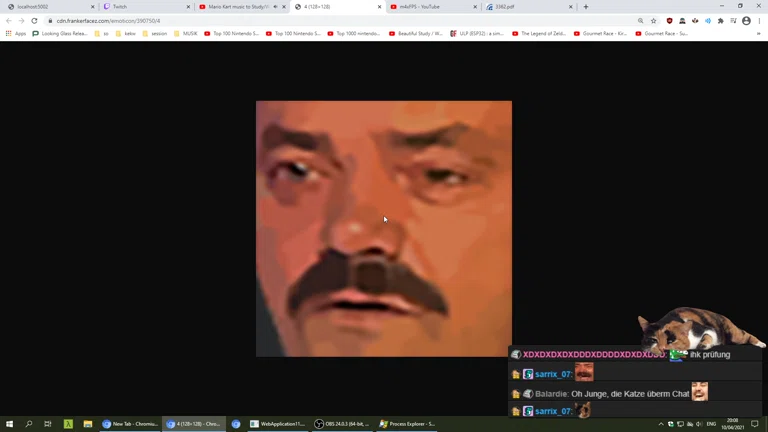Expand the 'so' bookmark folder
Viewport: 768px width, 432px height.
point(101,34)
